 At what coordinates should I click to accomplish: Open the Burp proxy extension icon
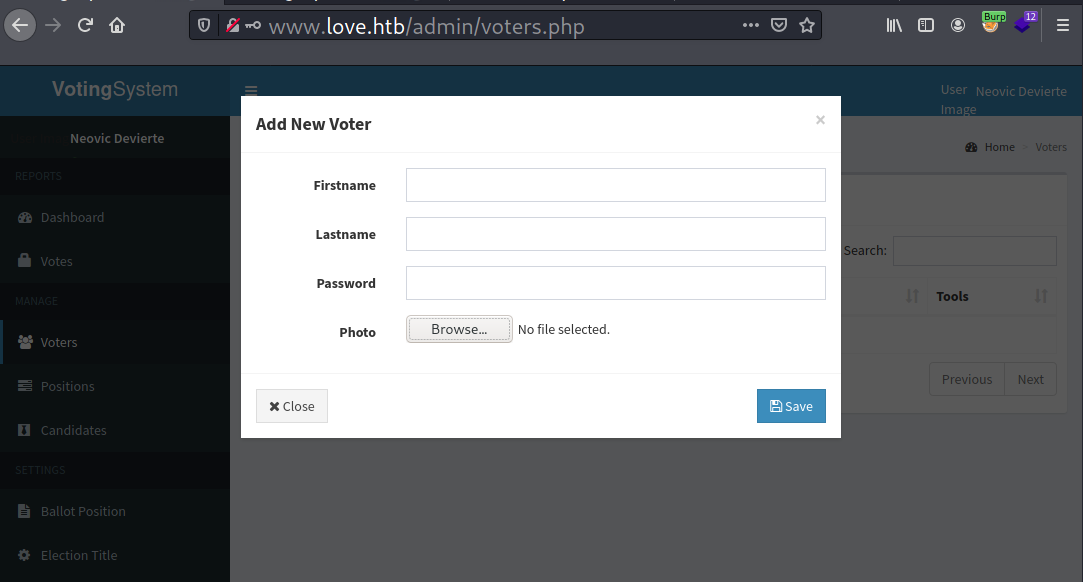[x=991, y=24]
